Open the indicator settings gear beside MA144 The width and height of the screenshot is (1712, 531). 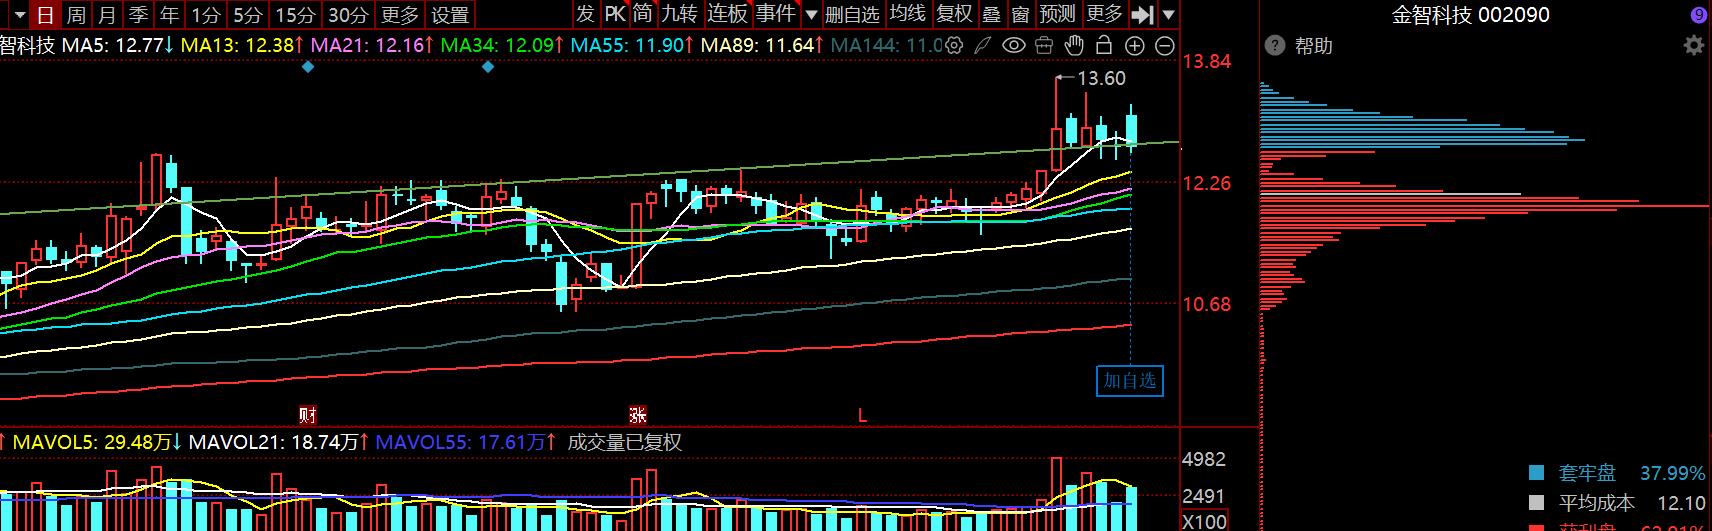[954, 45]
